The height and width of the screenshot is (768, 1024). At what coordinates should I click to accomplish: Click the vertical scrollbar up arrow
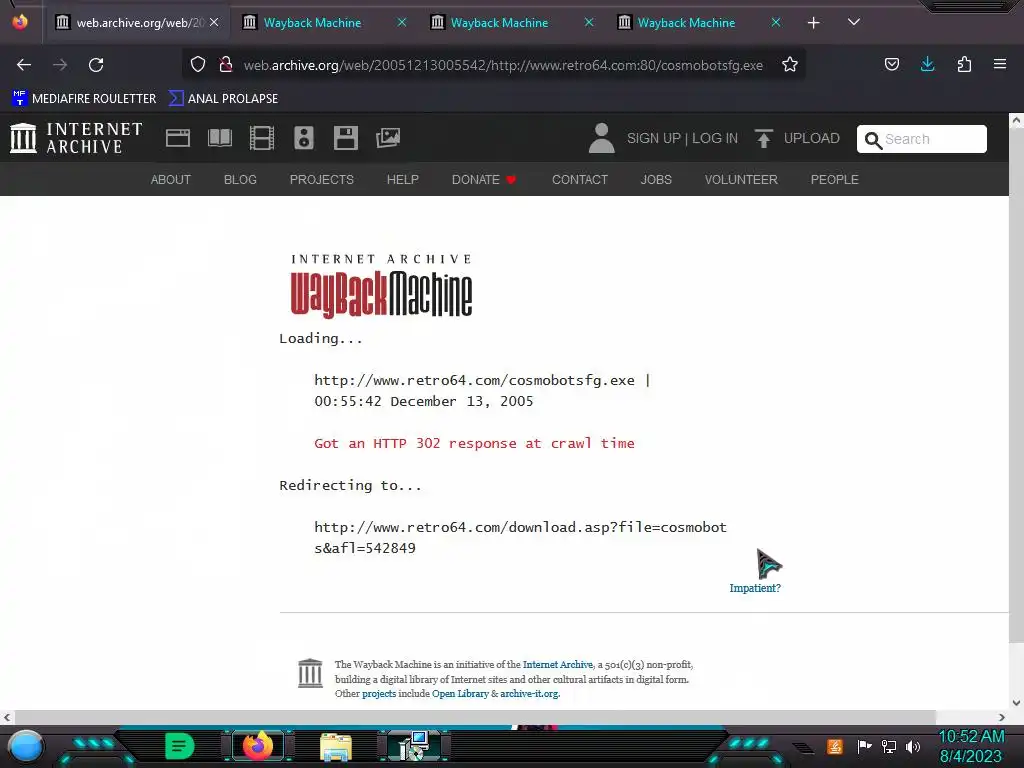click(x=1016, y=120)
